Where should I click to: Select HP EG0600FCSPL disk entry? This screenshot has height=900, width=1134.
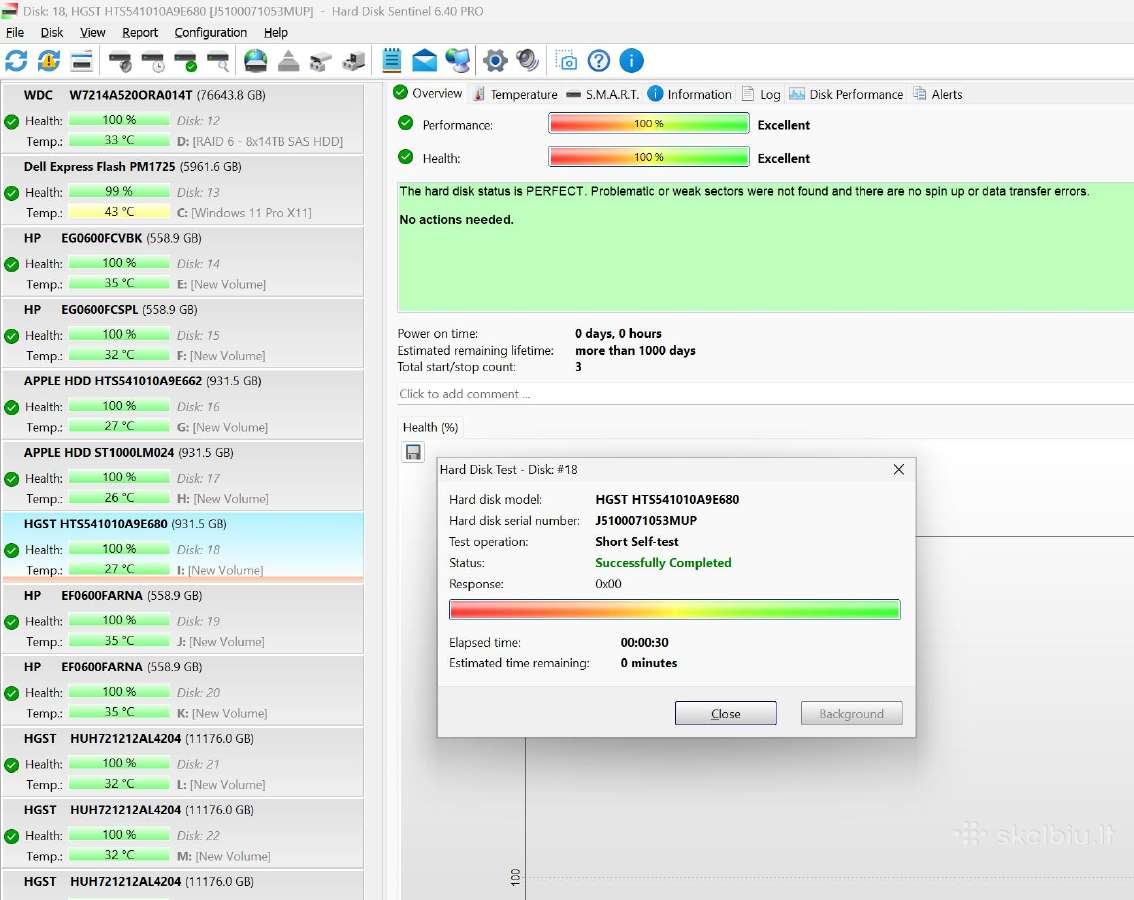click(x=182, y=333)
